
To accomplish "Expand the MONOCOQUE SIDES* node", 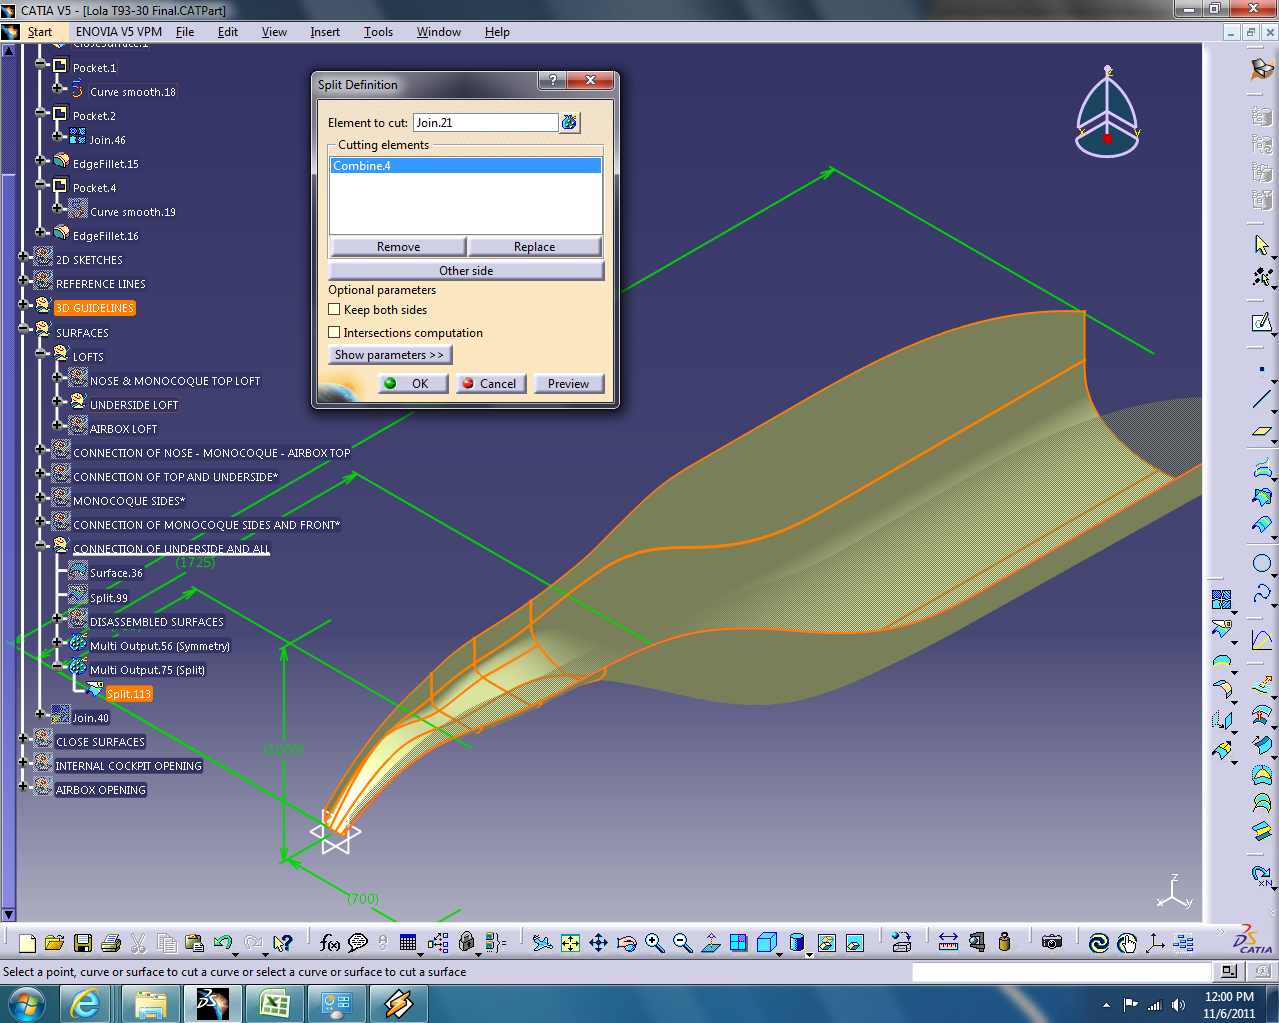I will point(40,497).
